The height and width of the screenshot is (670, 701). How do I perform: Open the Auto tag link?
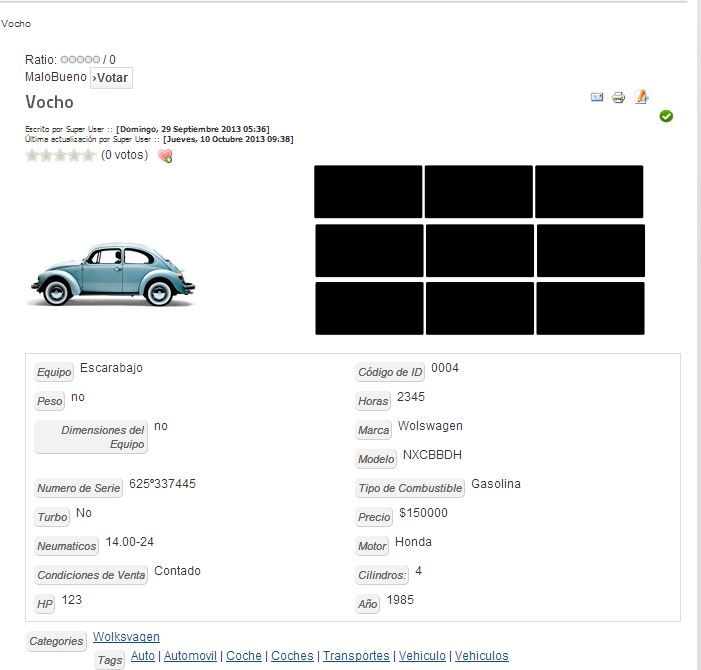tap(143, 656)
